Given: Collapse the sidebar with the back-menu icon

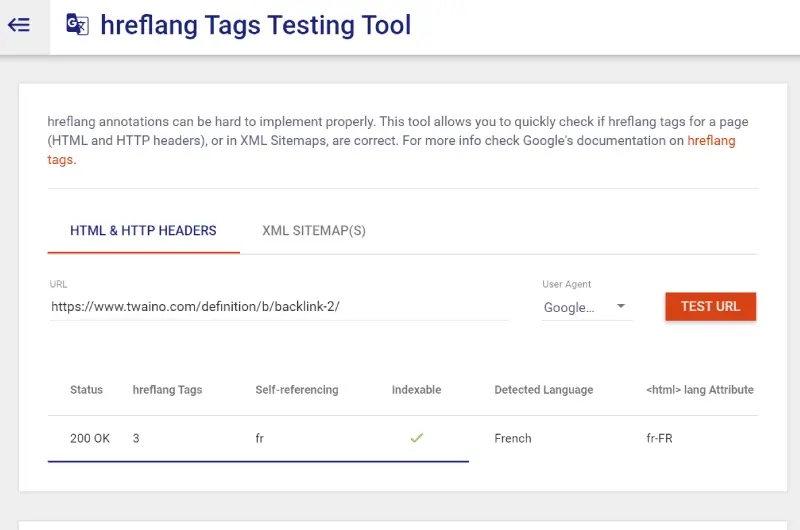Looking at the screenshot, I should click(19, 24).
